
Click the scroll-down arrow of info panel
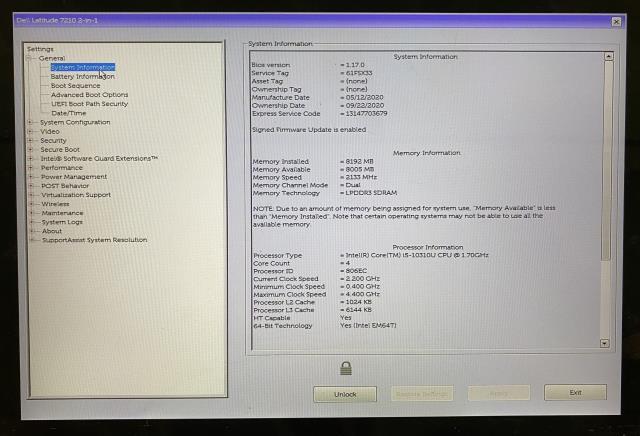[x=605, y=343]
